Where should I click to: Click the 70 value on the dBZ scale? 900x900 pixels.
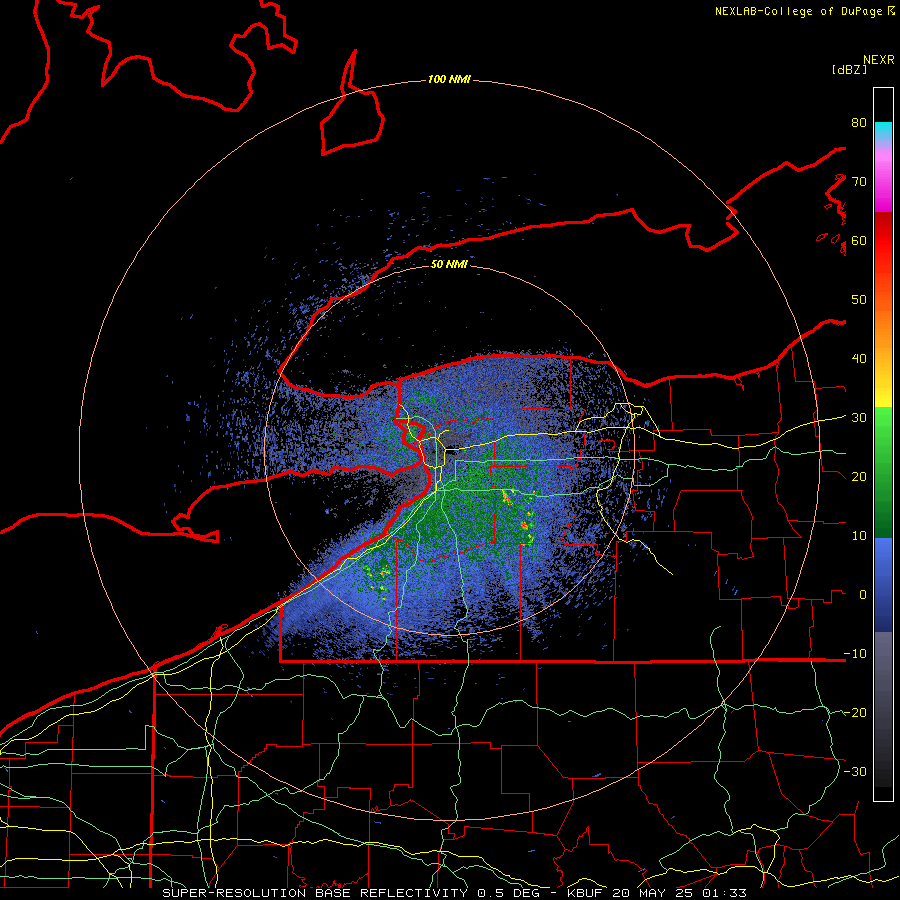(859, 181)
